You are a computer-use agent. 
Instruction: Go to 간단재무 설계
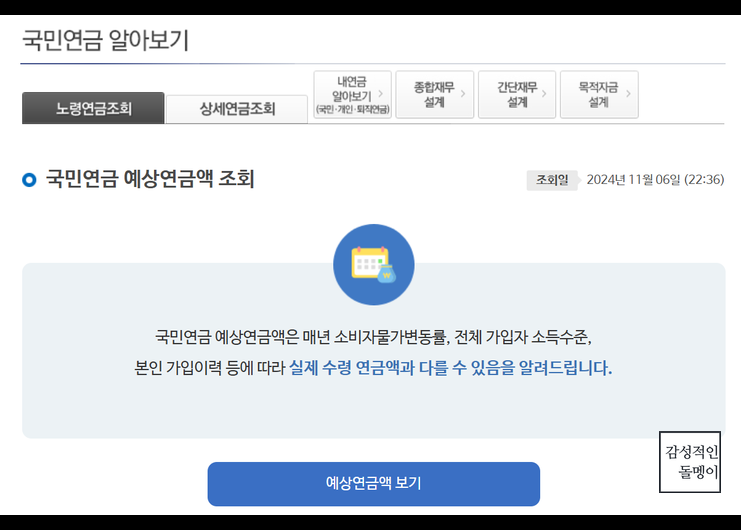tap(517, 94)
